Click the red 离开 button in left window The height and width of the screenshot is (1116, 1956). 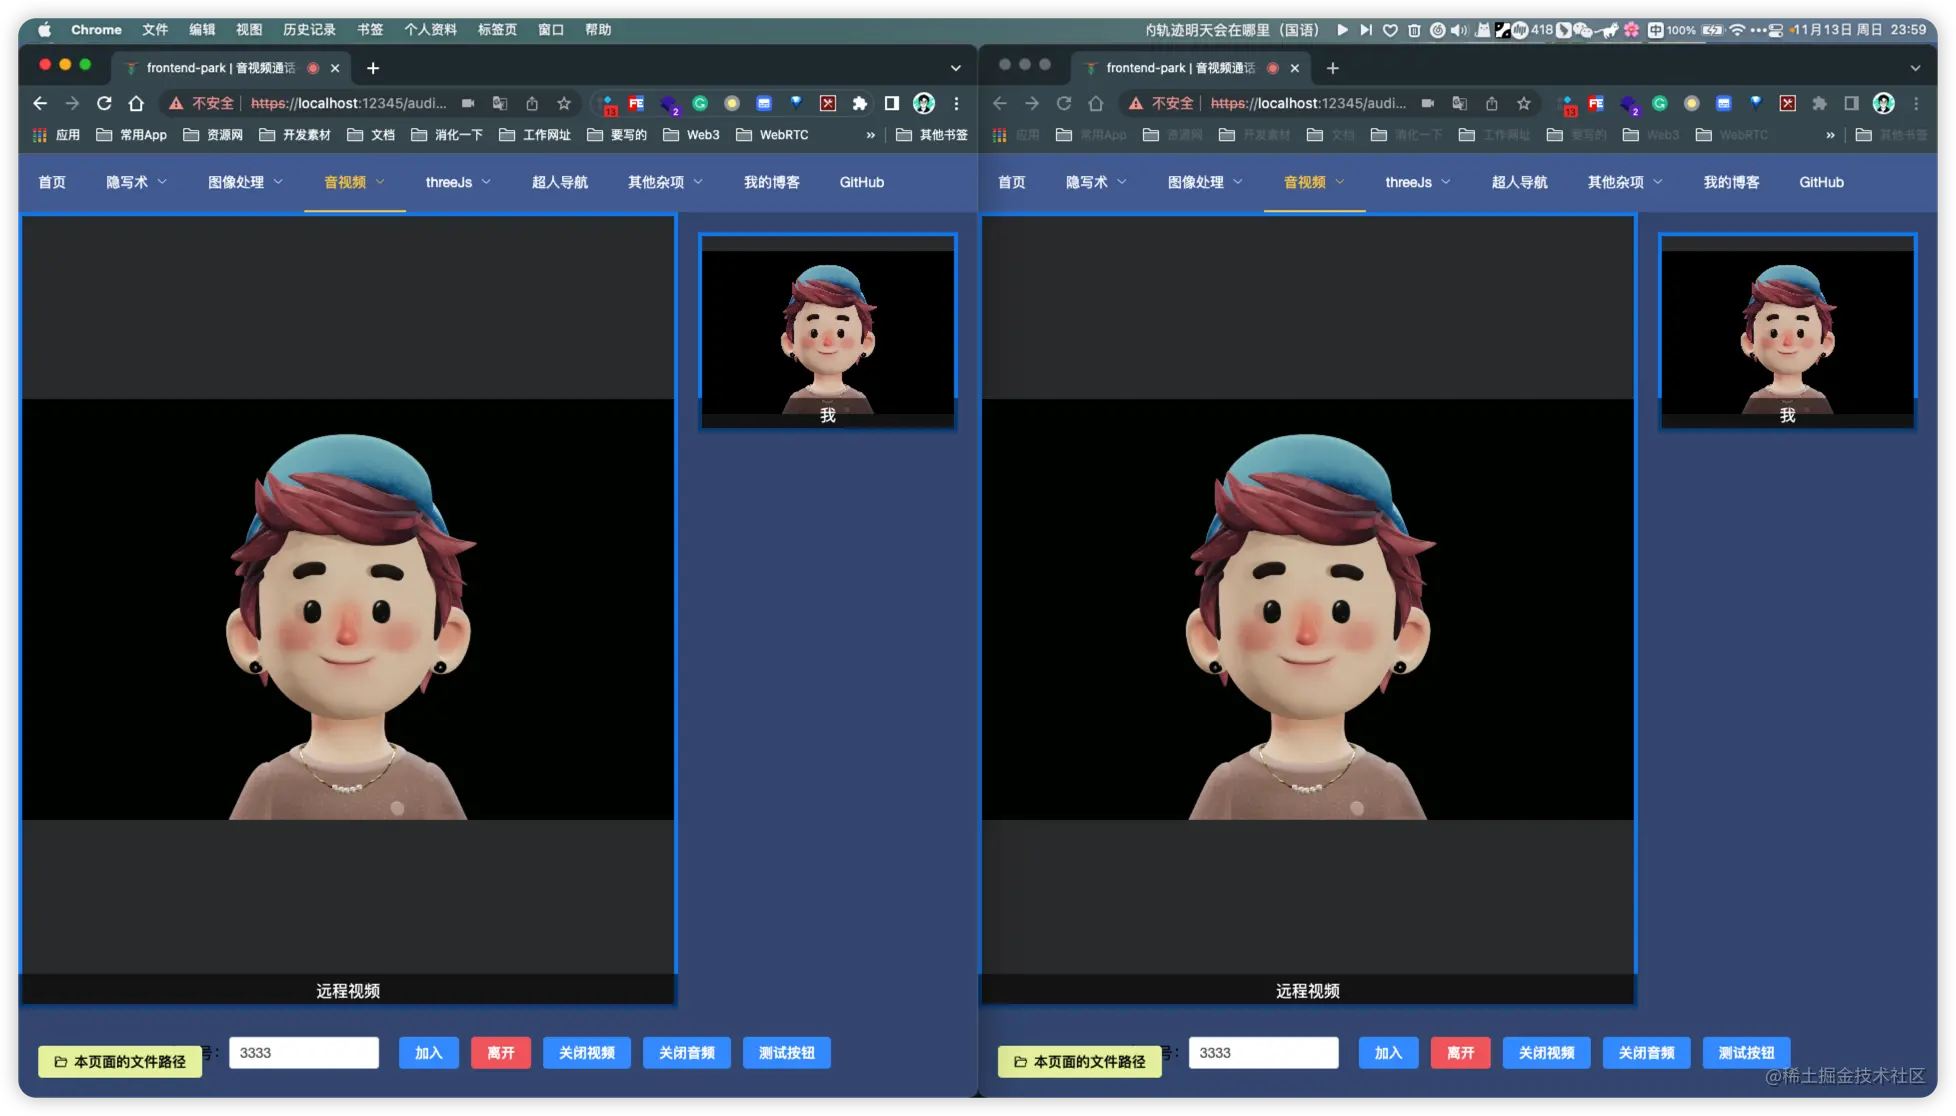coord(500,1053)
